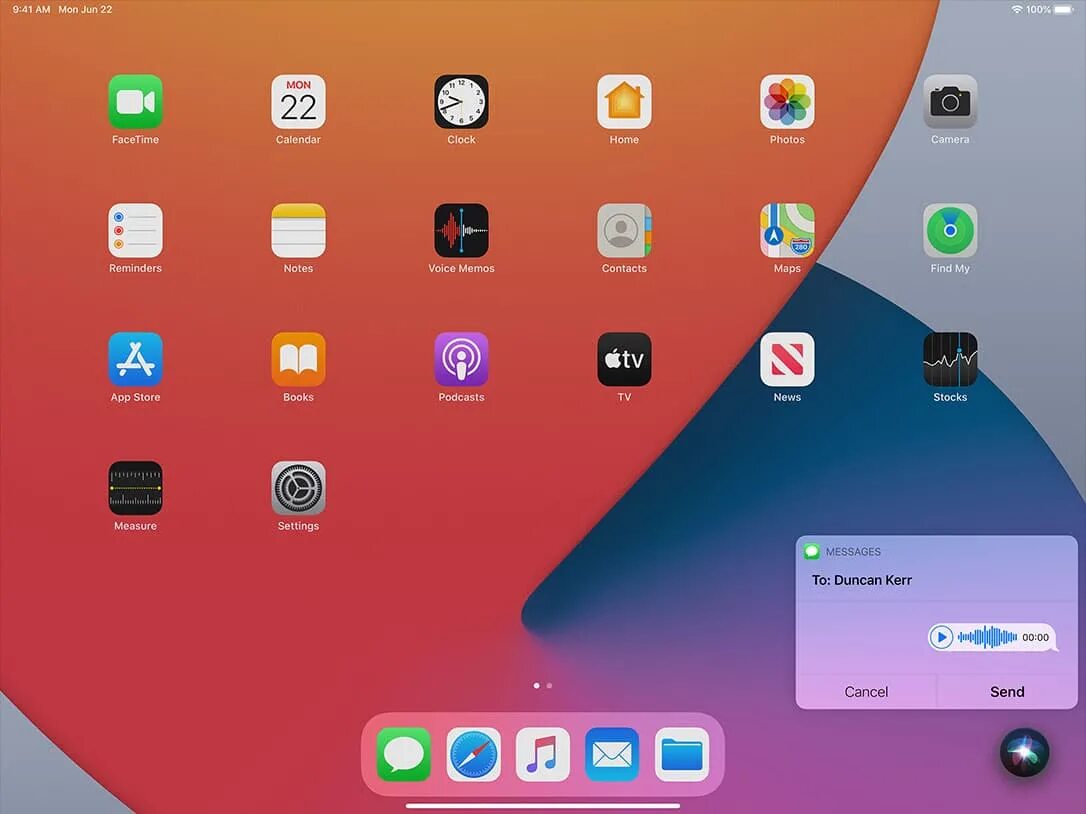Open Mail from the dock
The height and width of the screenshot is (814, 1086).
click(x=612, y=754)
